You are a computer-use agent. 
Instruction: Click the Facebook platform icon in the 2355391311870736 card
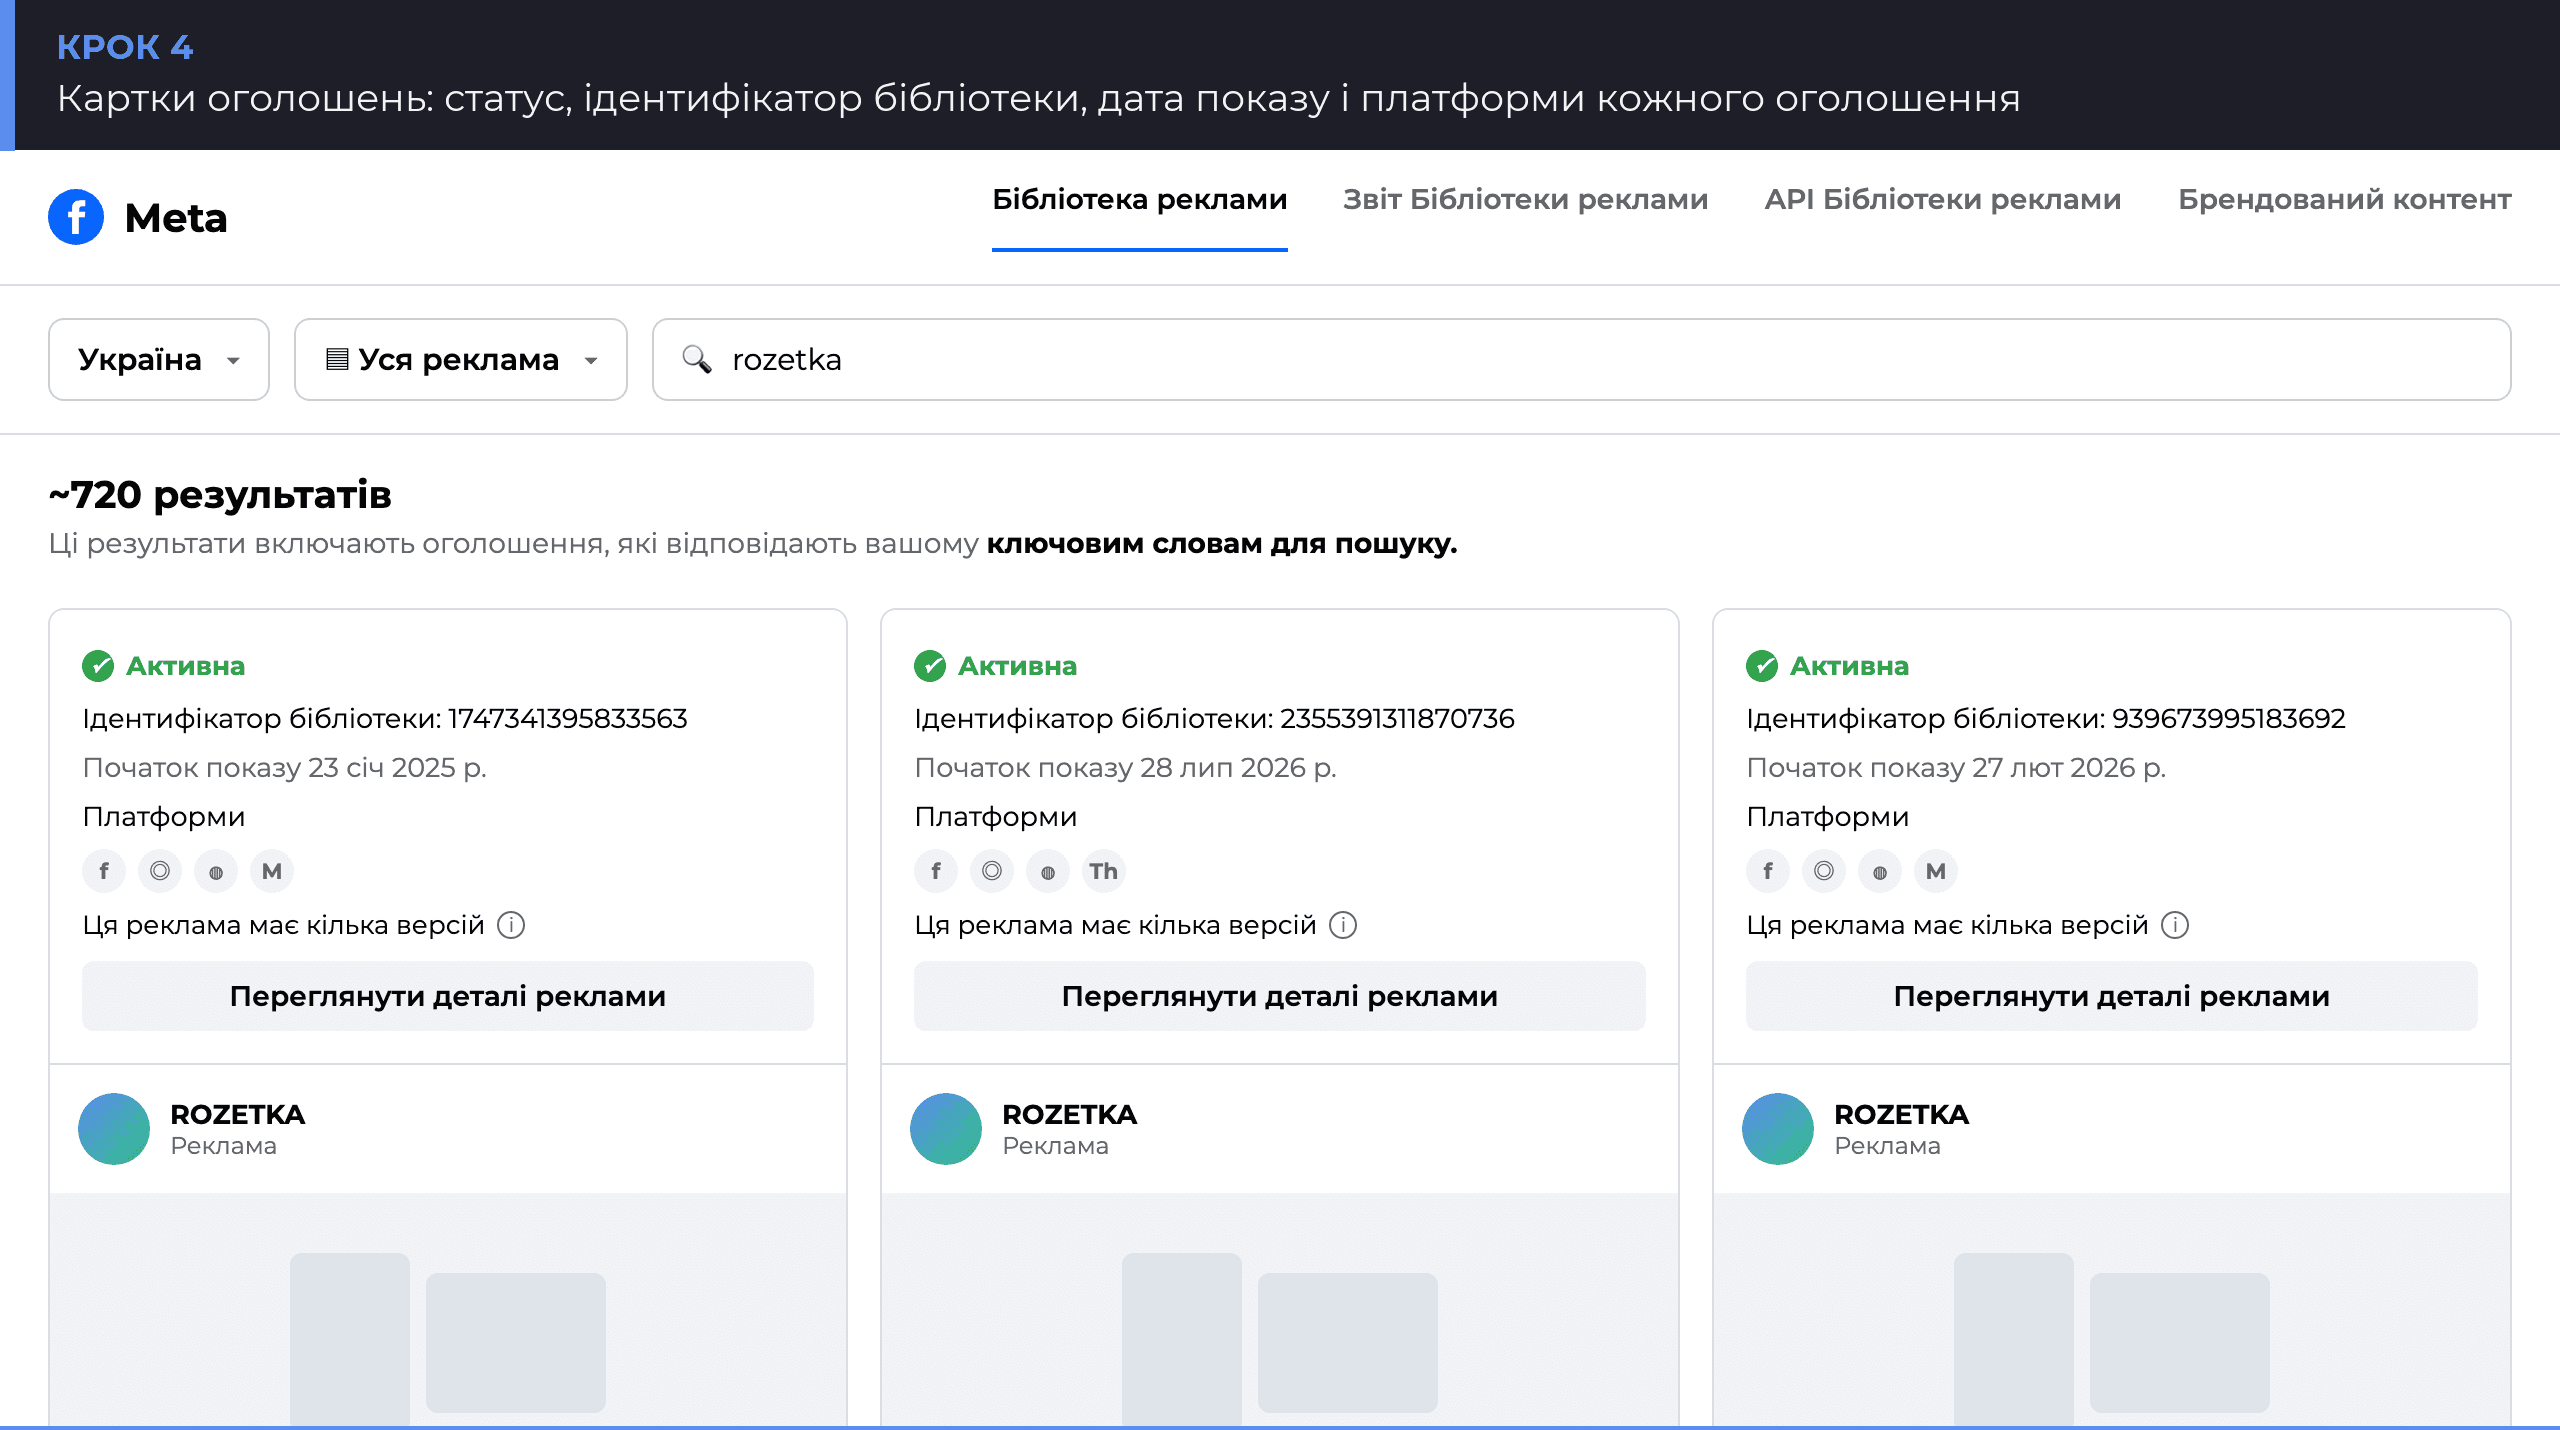(936, 871)
